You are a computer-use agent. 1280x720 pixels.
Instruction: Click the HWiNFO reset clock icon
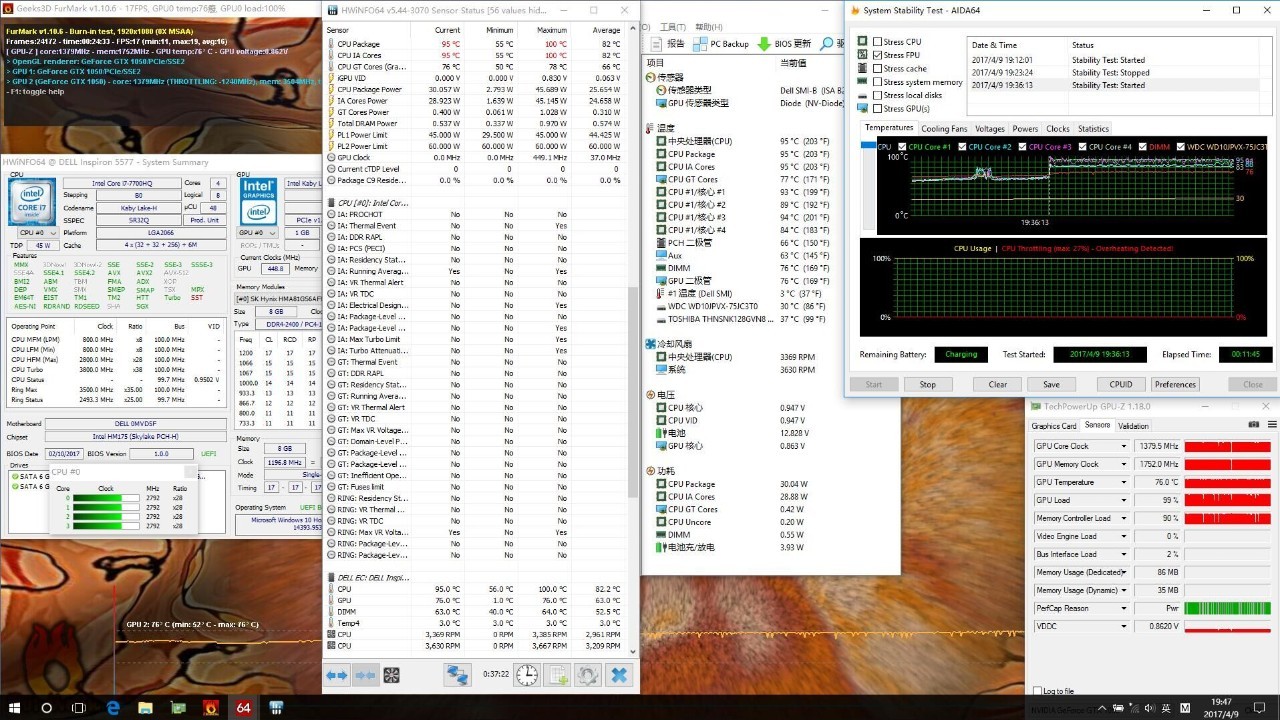click(x=526, y=675)
